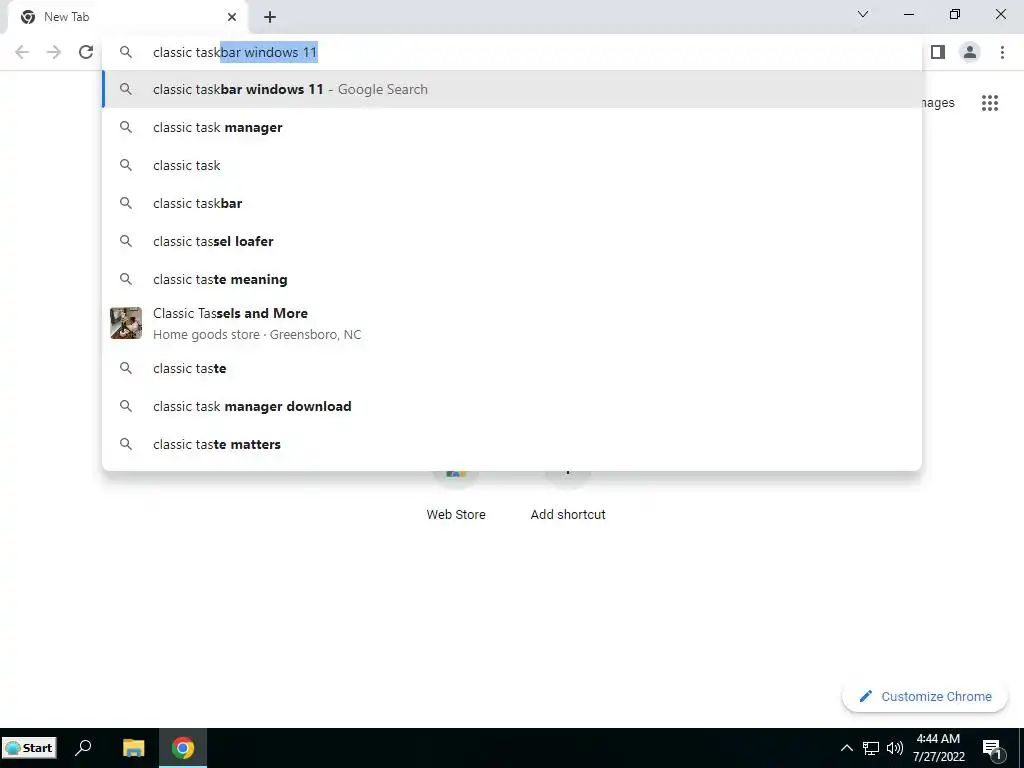Pick the 'classic task' suggestion
Viewport: 1024px width, 768px height.
pyautogui.click(x=513, y=165)
